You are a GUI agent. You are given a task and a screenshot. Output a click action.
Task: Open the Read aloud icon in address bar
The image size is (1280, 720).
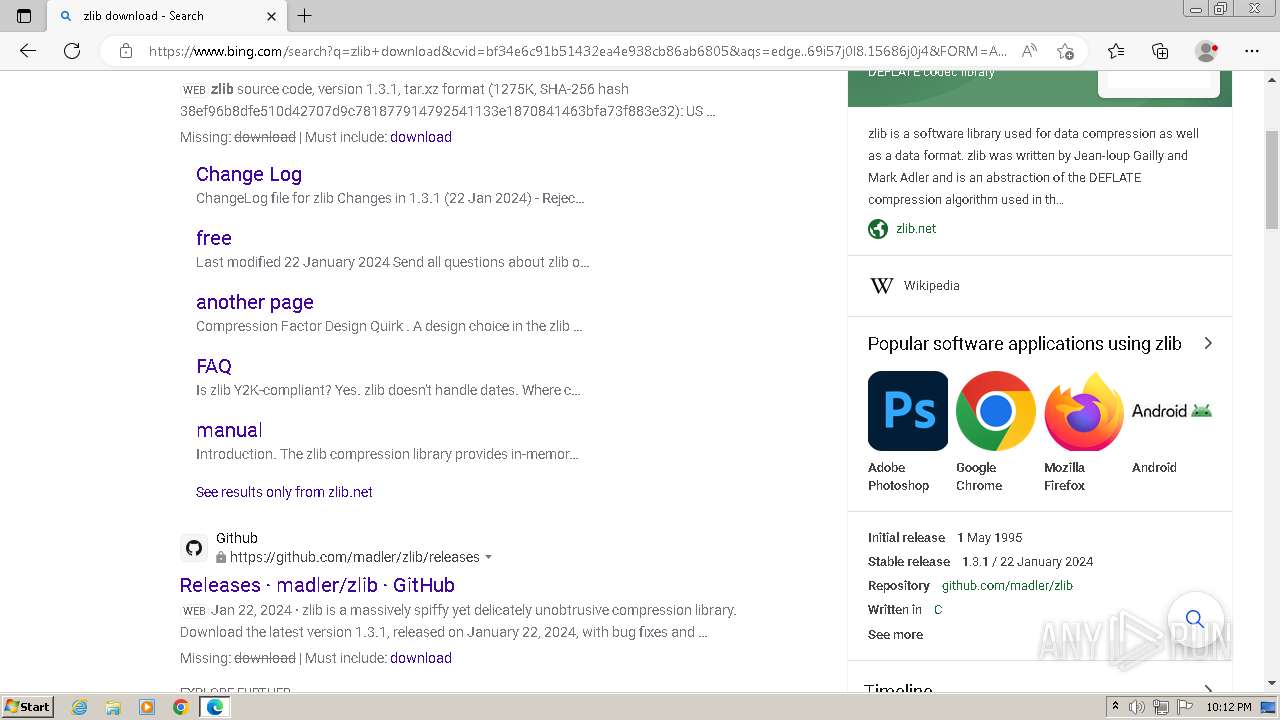[1028, 51]
